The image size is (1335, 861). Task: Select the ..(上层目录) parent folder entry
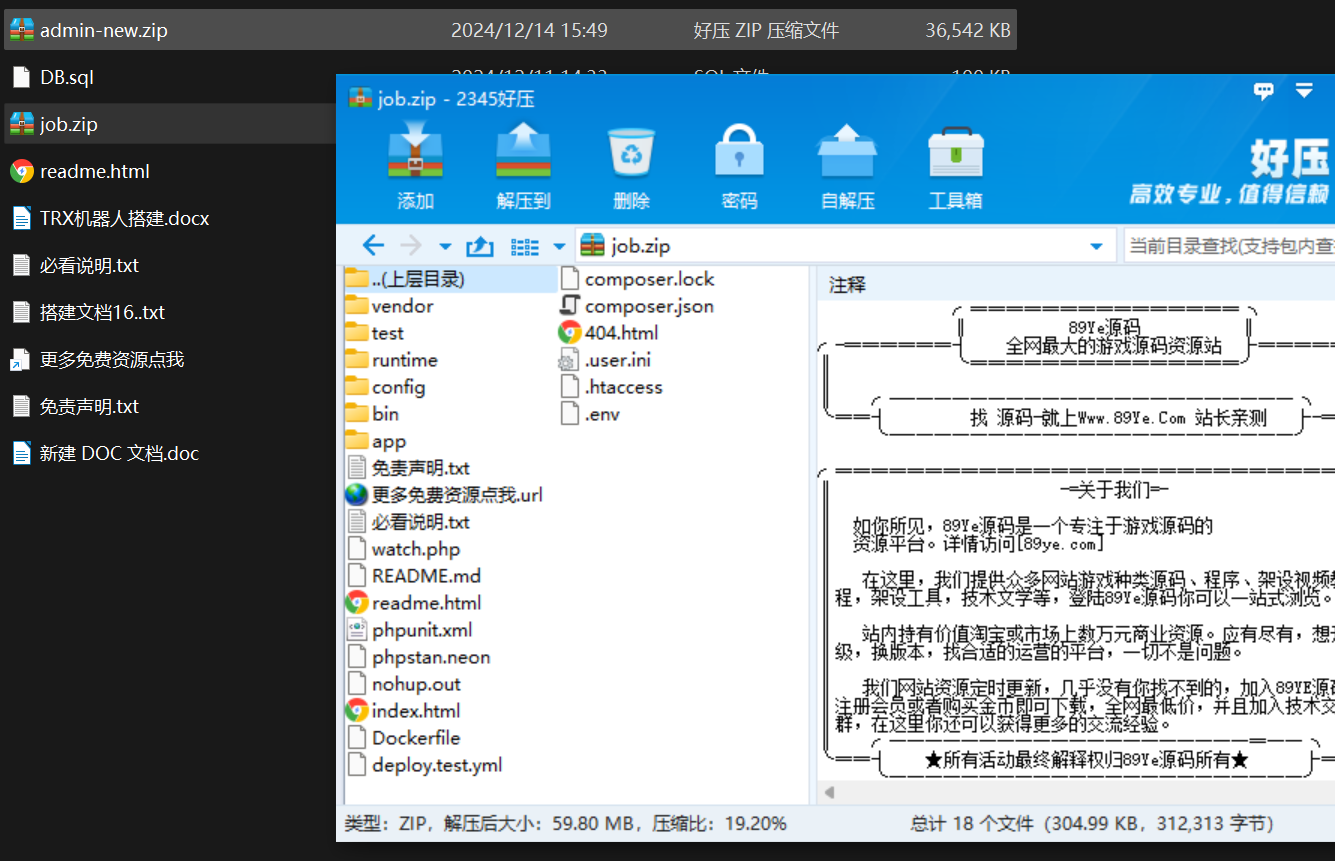450,279
